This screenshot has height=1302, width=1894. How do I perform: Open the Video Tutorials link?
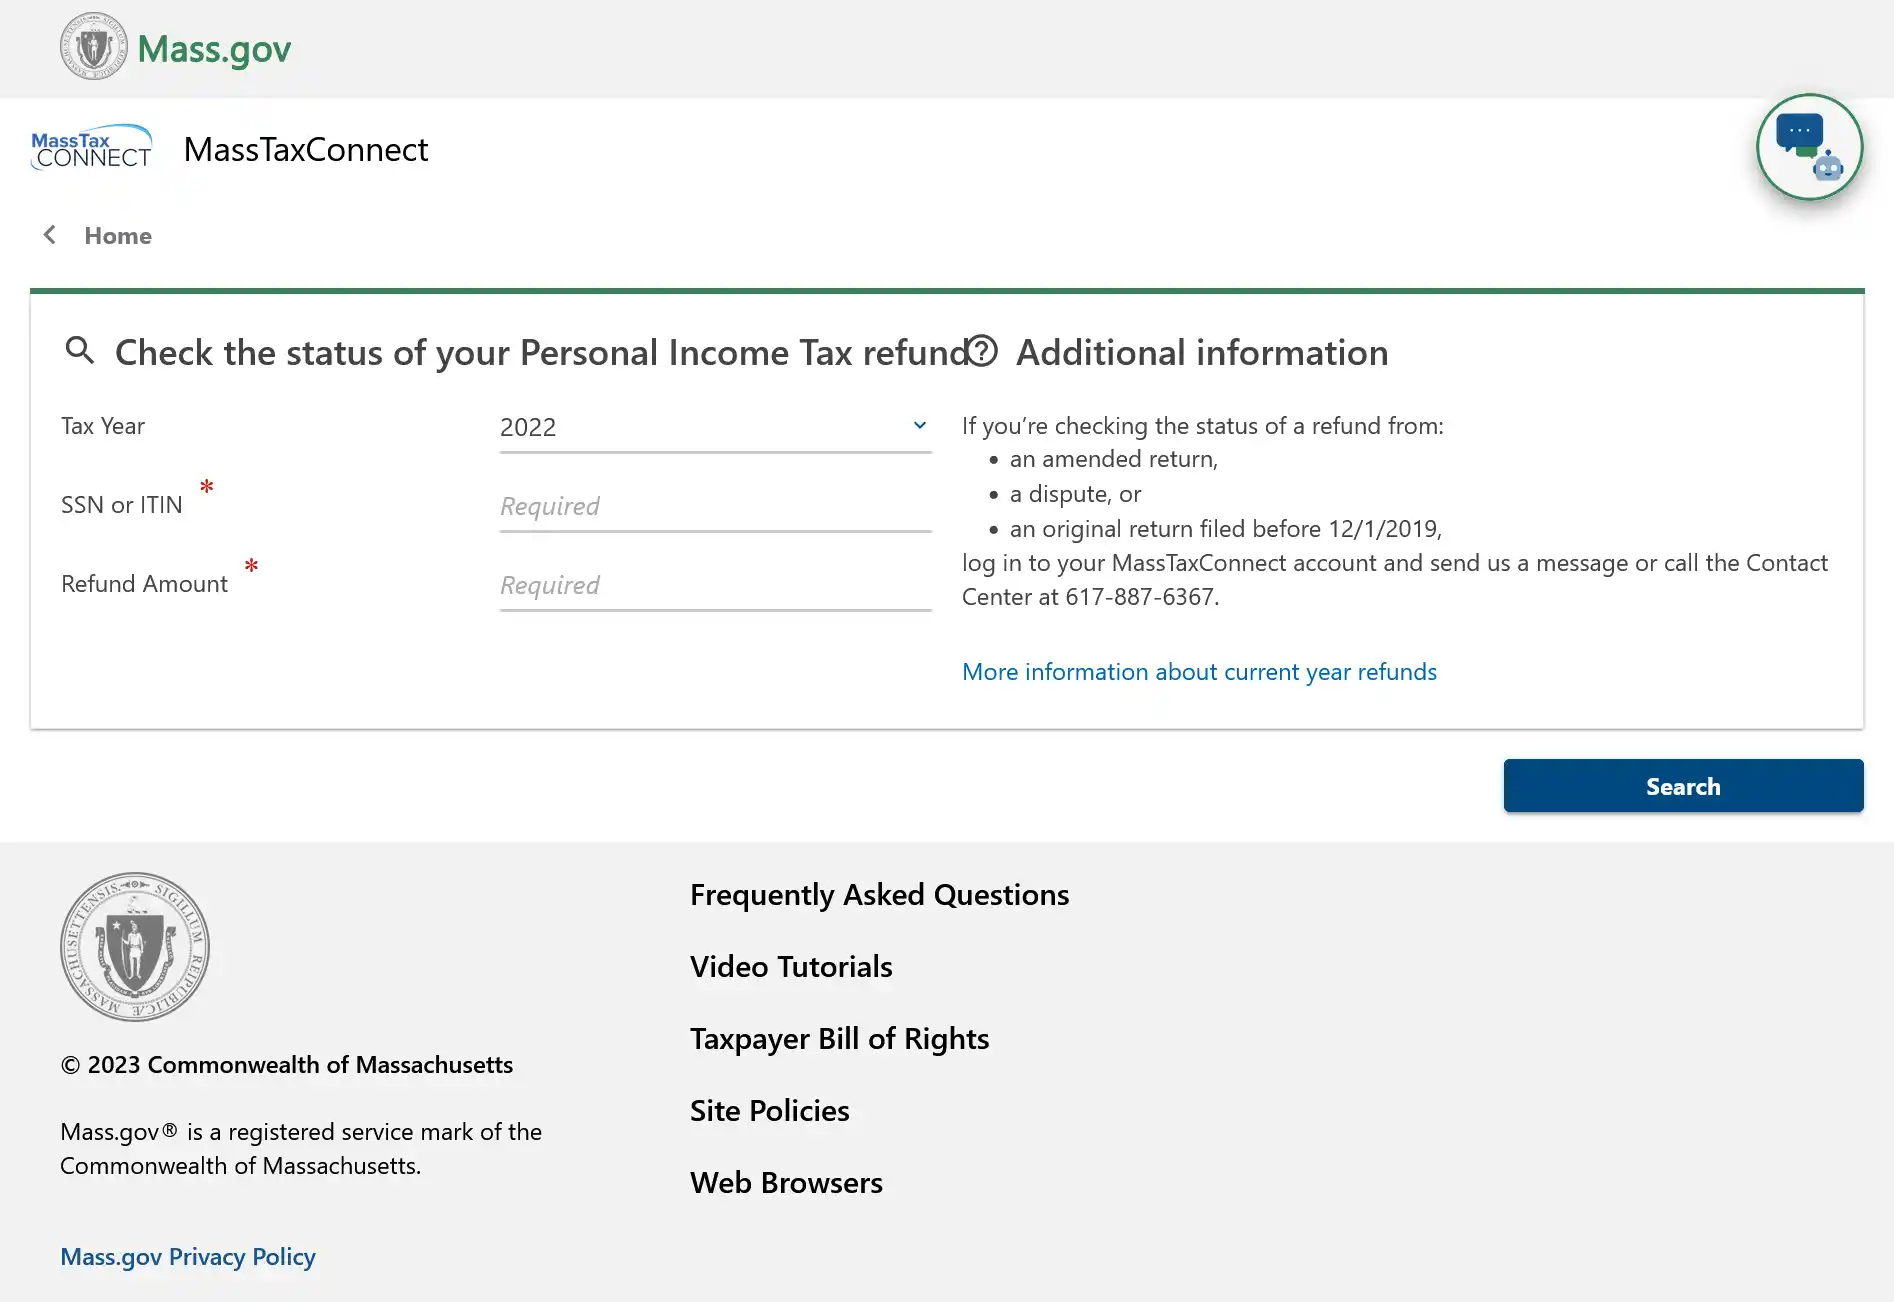pos(791,967)
